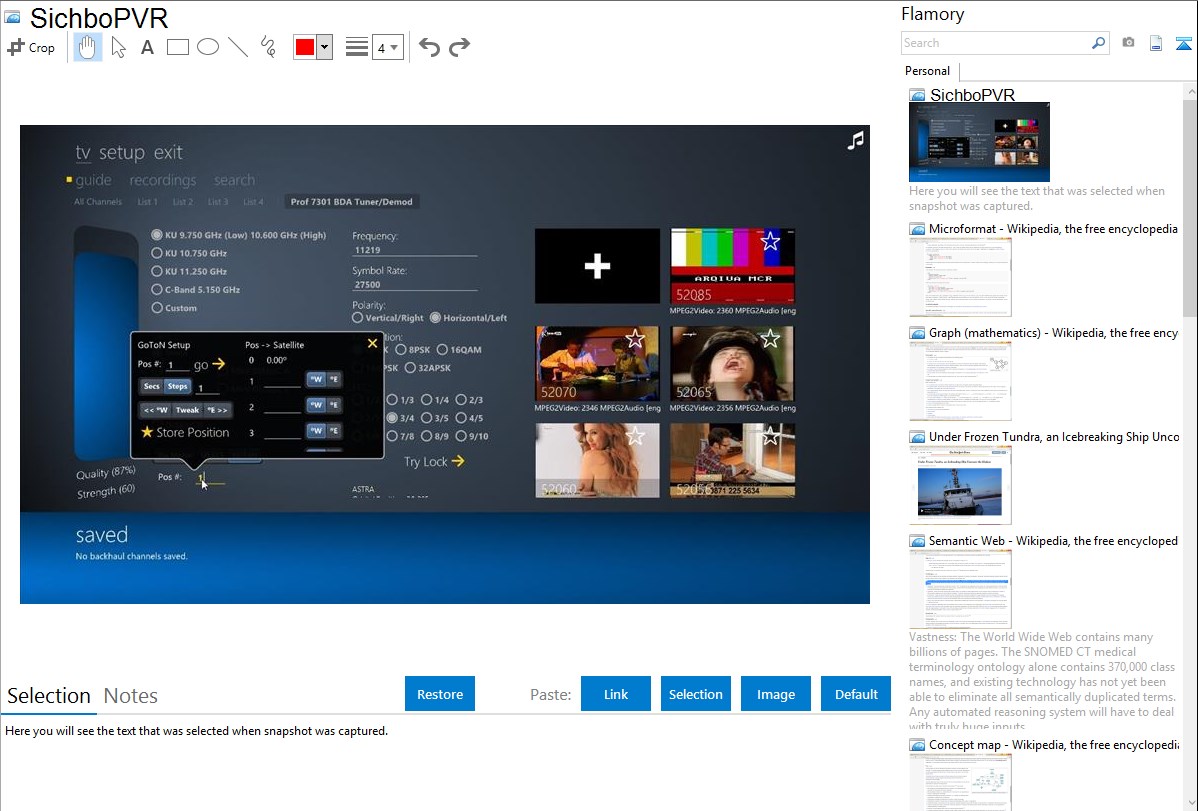Choose the arrow pointer selection tool
The width and height of the screenshot is (1198, 811).
point(118,47)
